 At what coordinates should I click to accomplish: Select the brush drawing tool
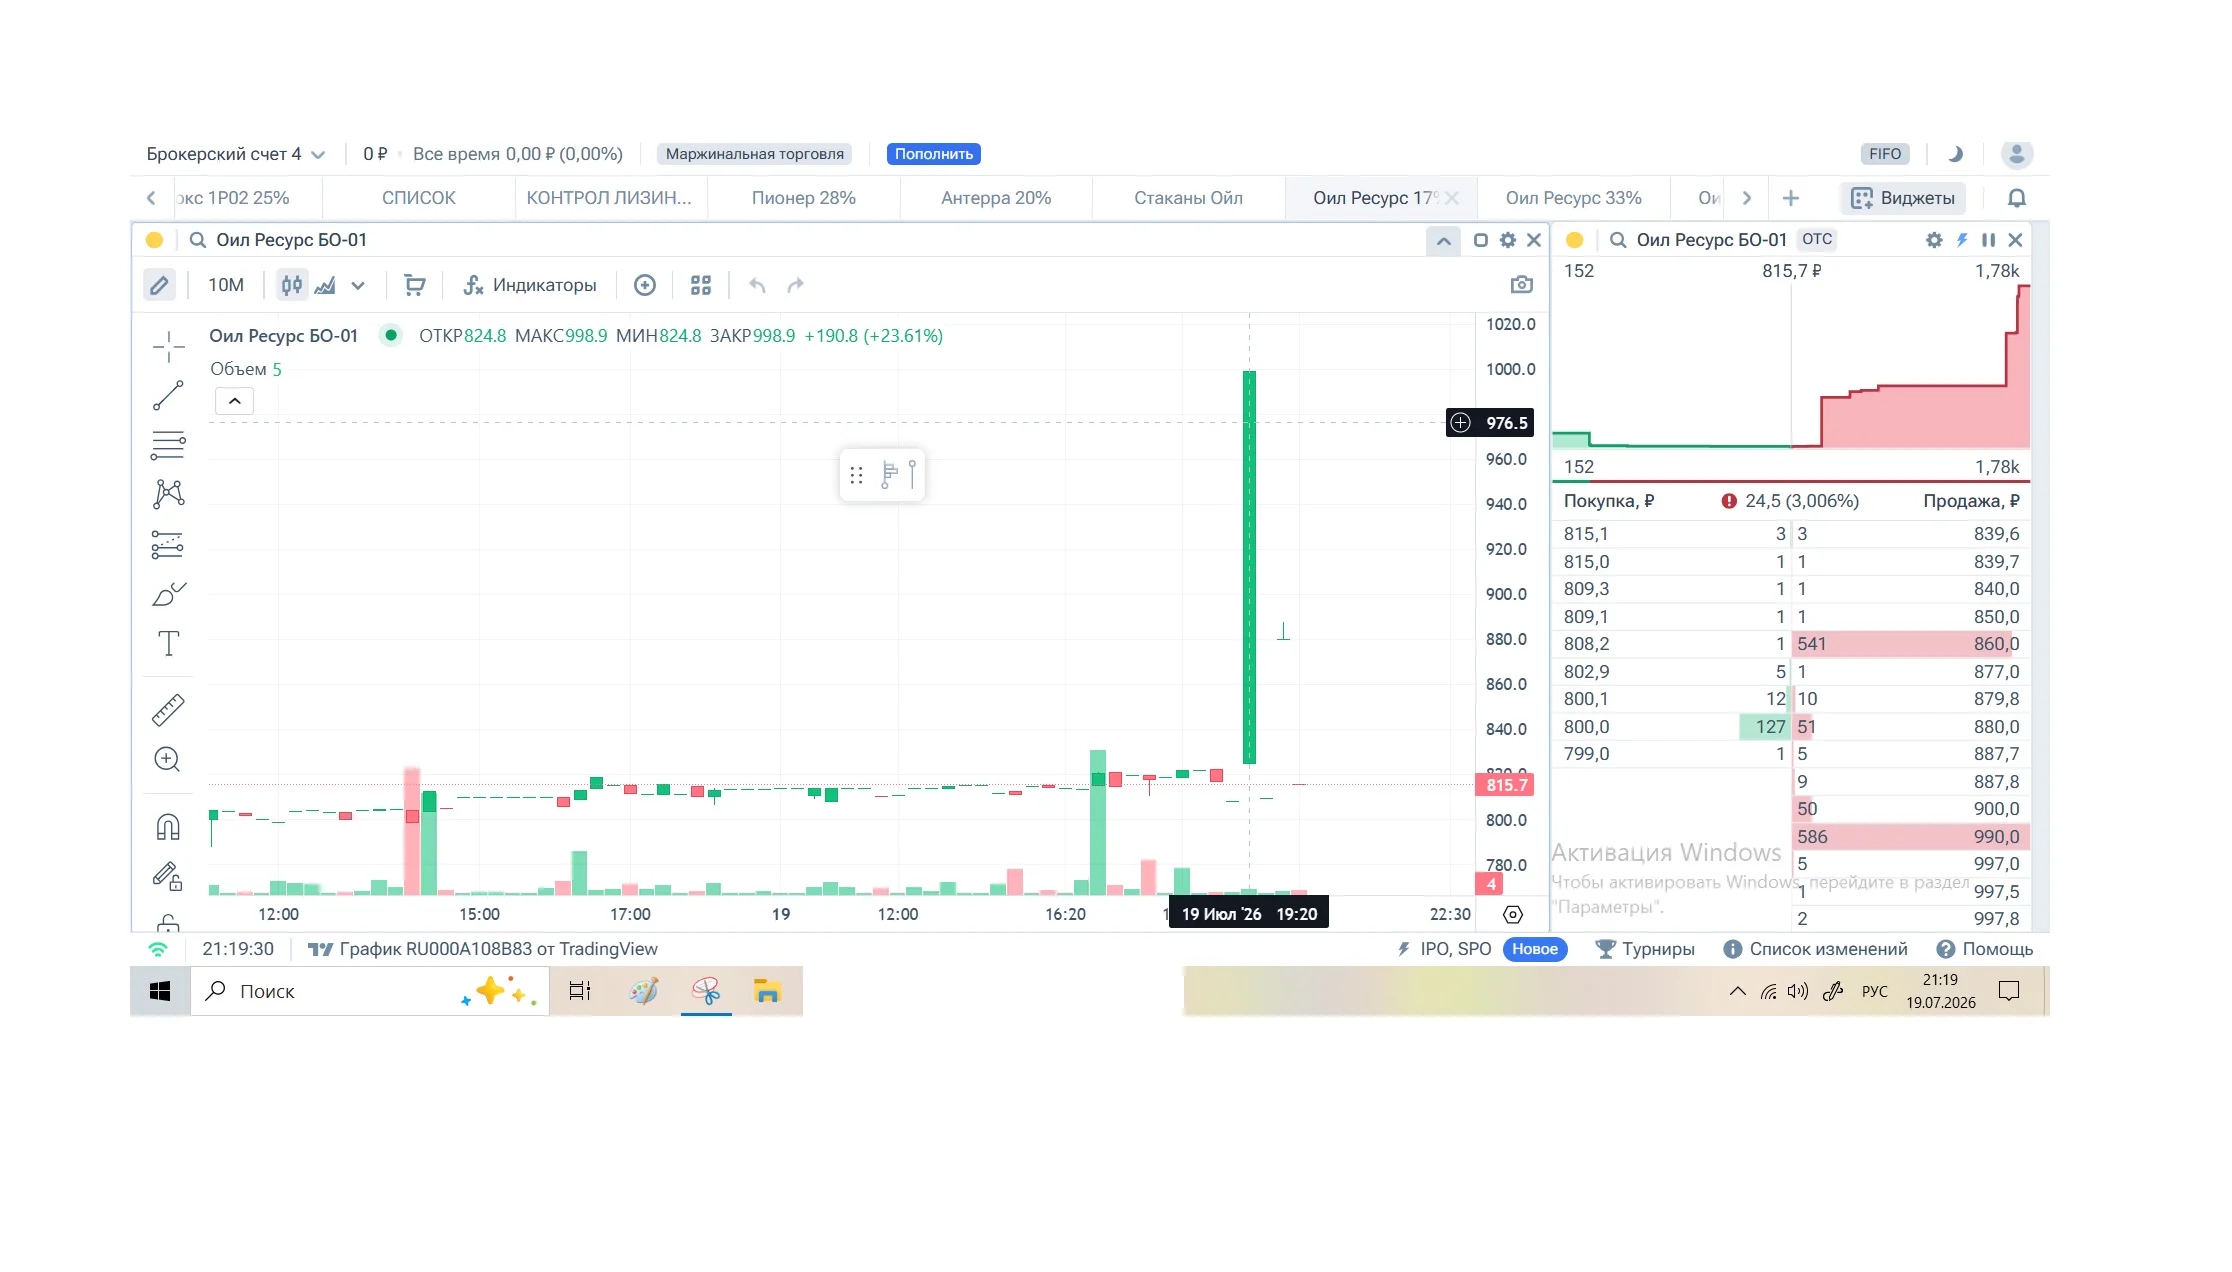[x=168, y=594]
